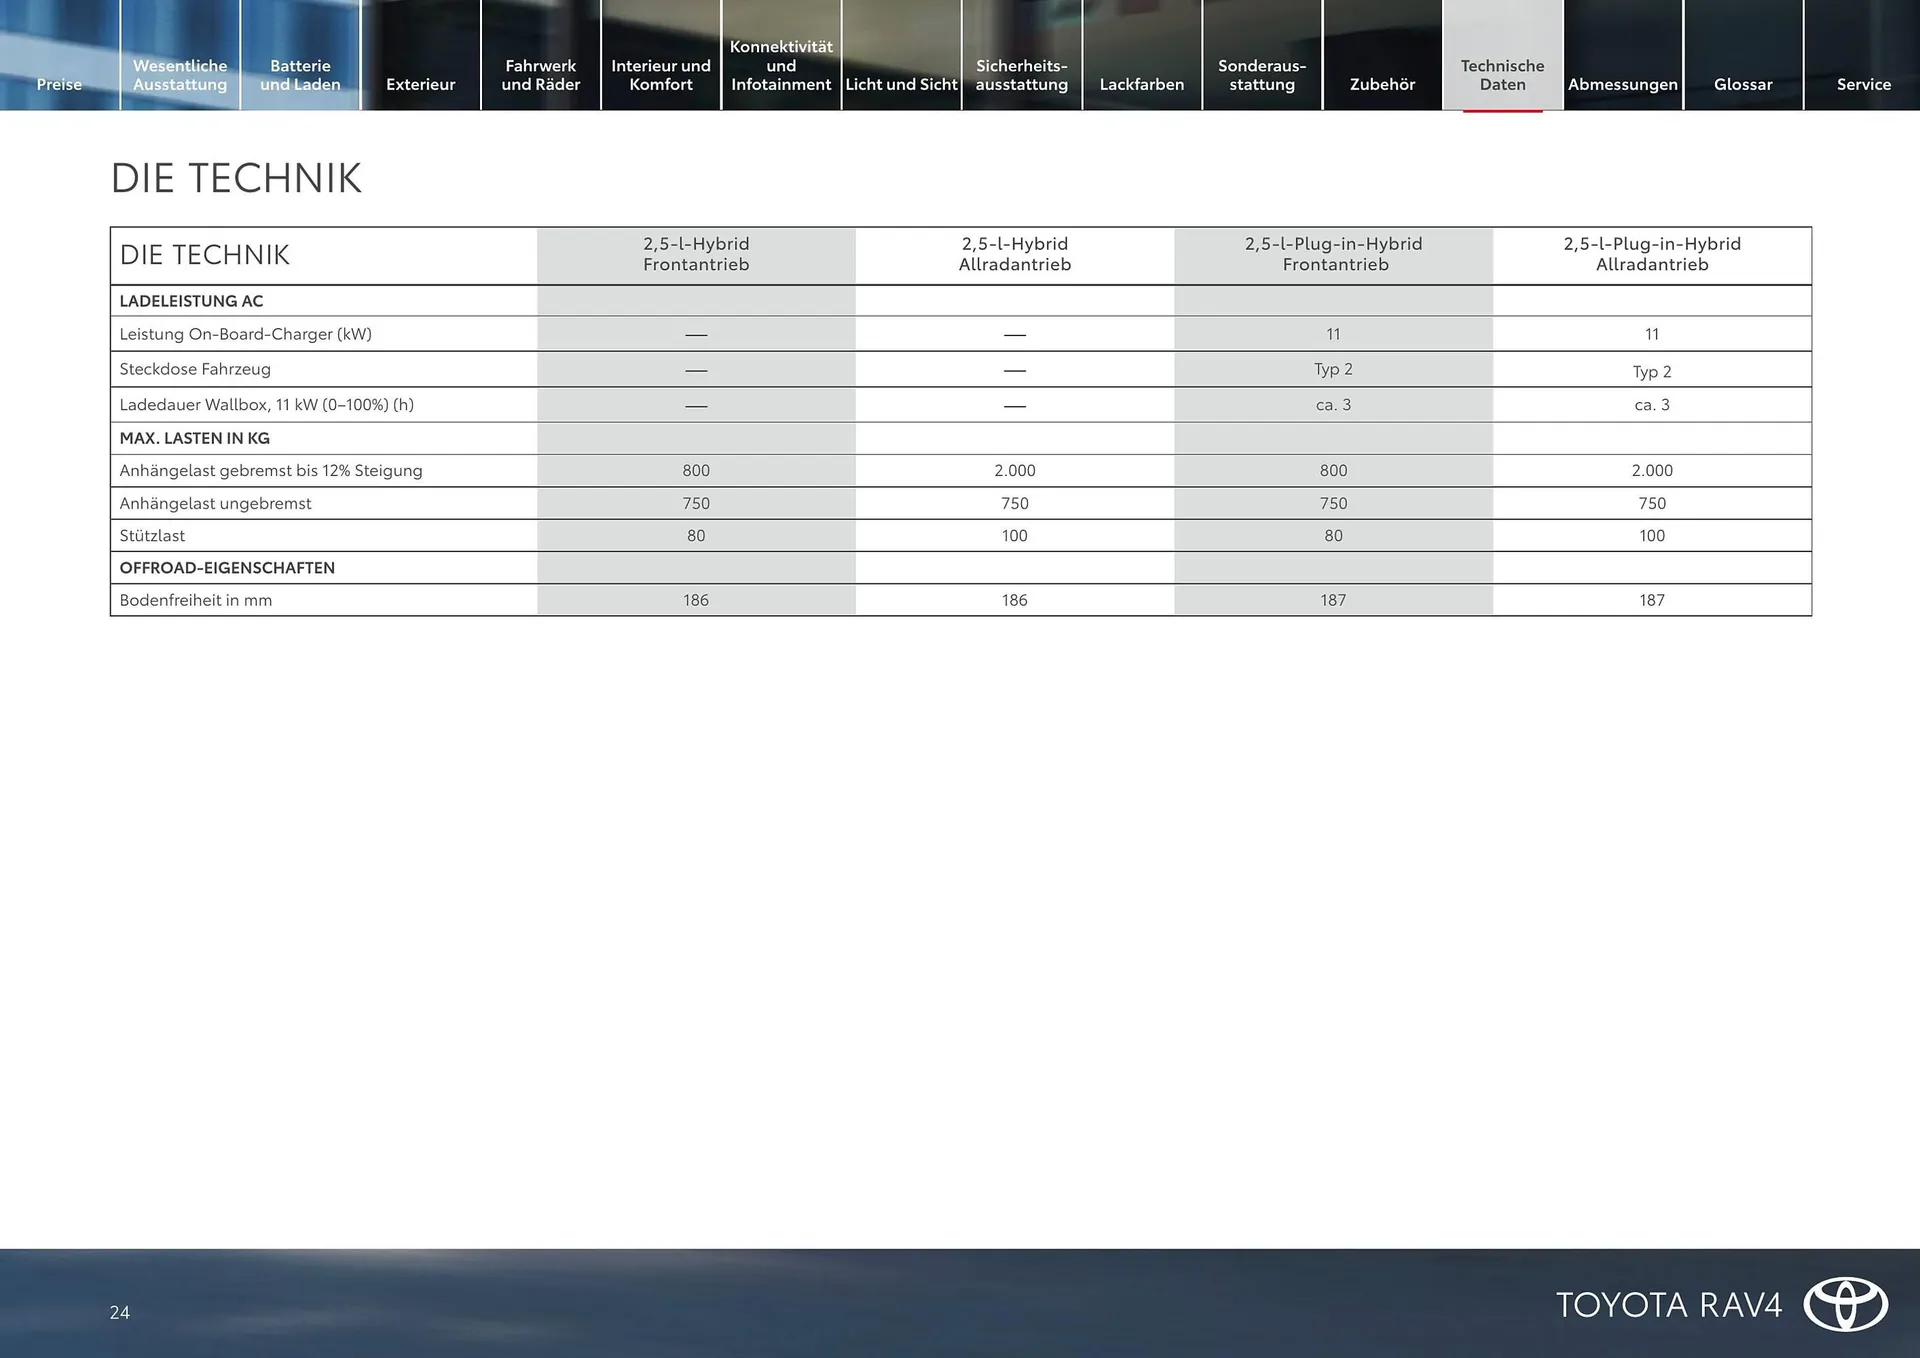1920x1358 pixels.
Task: Click the Toyota logo icon
Action: [1845, 1304]
